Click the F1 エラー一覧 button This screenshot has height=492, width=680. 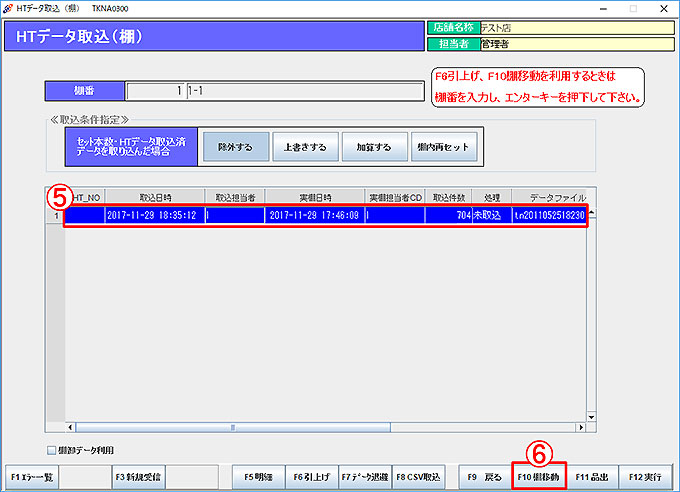pos(31,476)
